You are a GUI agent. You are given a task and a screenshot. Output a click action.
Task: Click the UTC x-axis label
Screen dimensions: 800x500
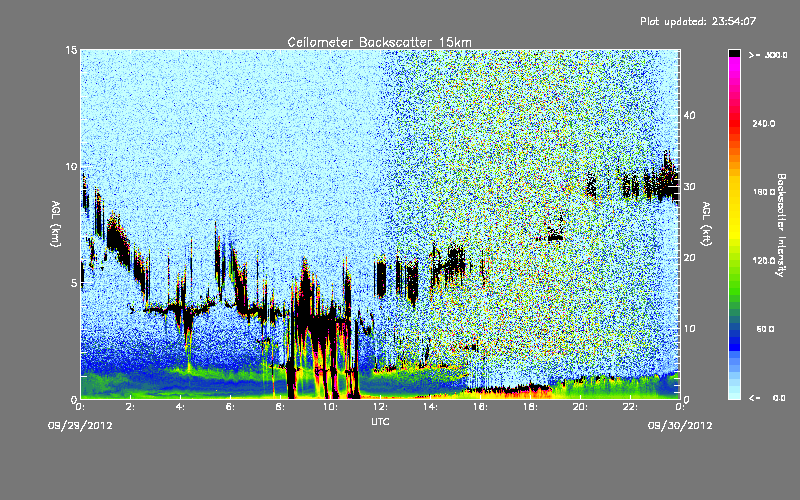point(380,421)
